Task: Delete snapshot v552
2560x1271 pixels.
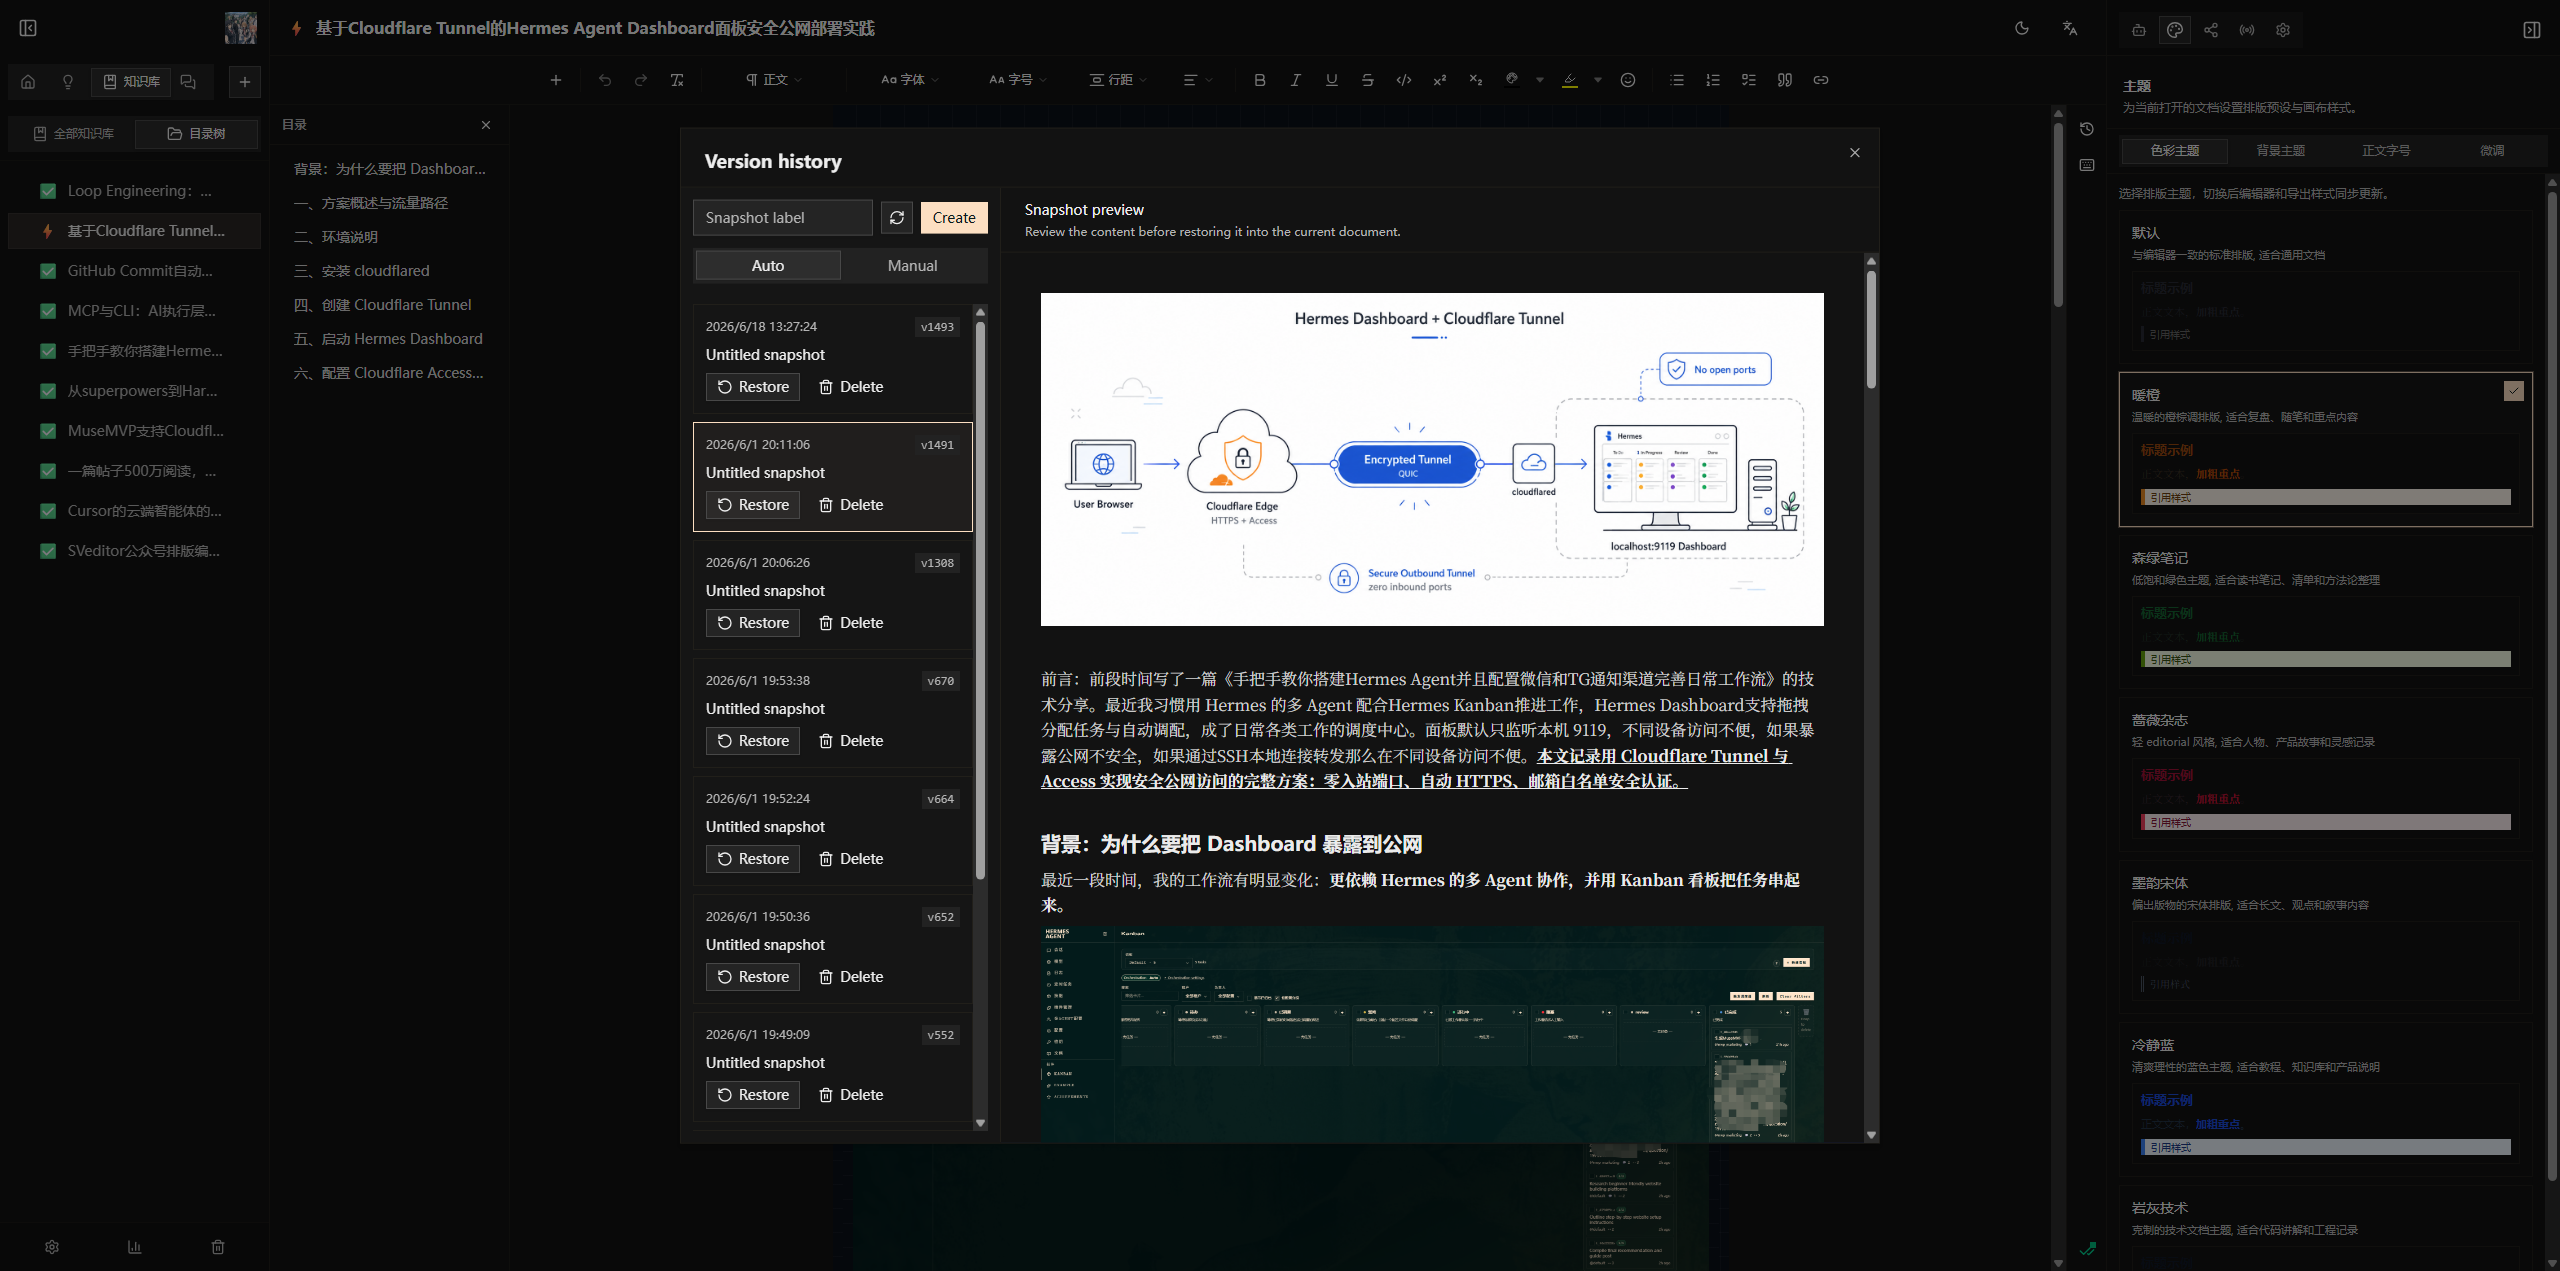Action: pyautogui.click(x=851, y=1095)
